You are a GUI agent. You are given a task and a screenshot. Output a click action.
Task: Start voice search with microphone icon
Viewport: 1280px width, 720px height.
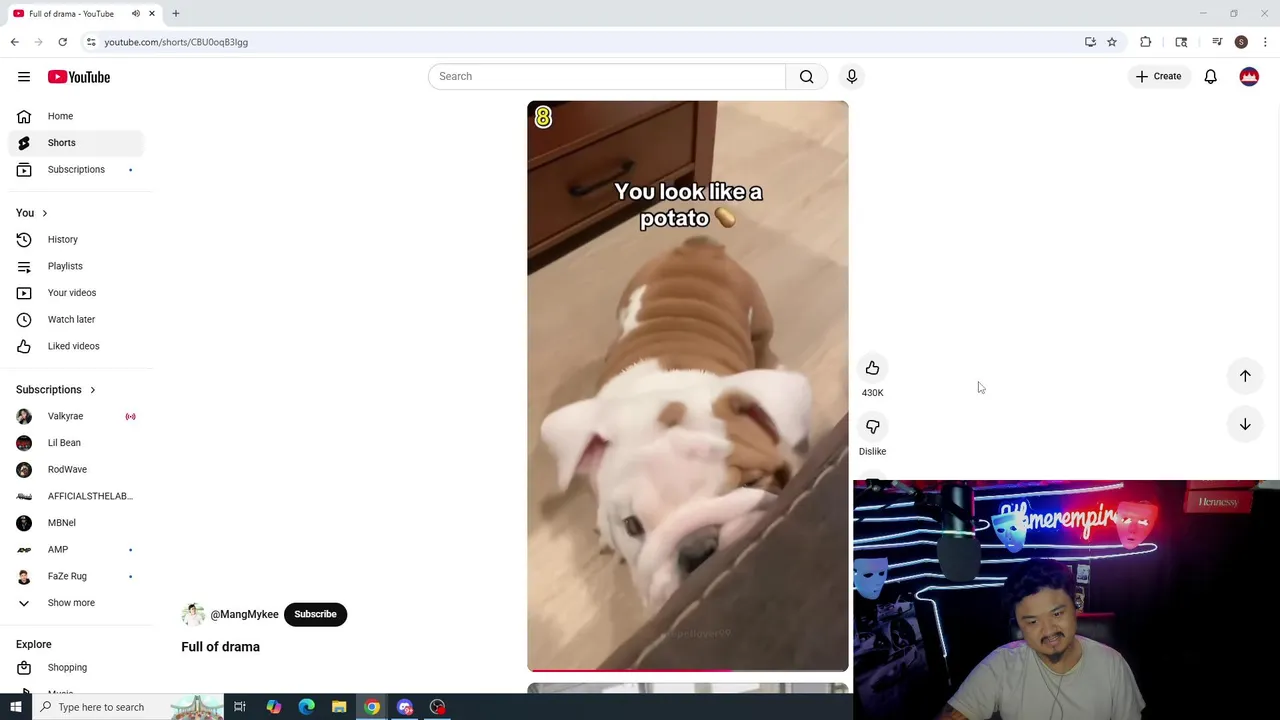tap(852, 76)
